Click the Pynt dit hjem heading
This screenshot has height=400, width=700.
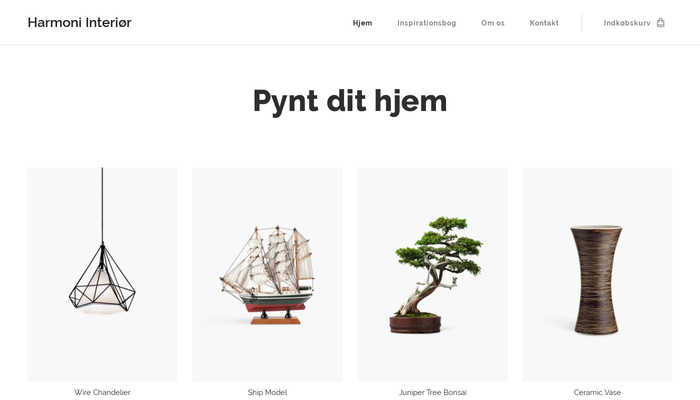[350, 101]
